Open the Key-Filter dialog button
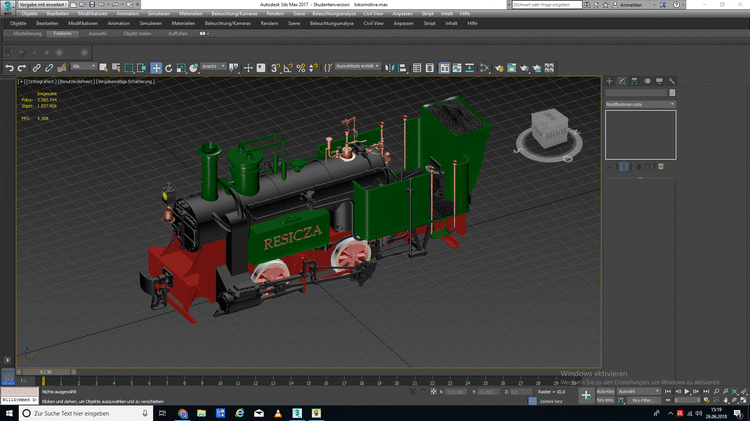The image size is (750, 421). coord(643,400)
